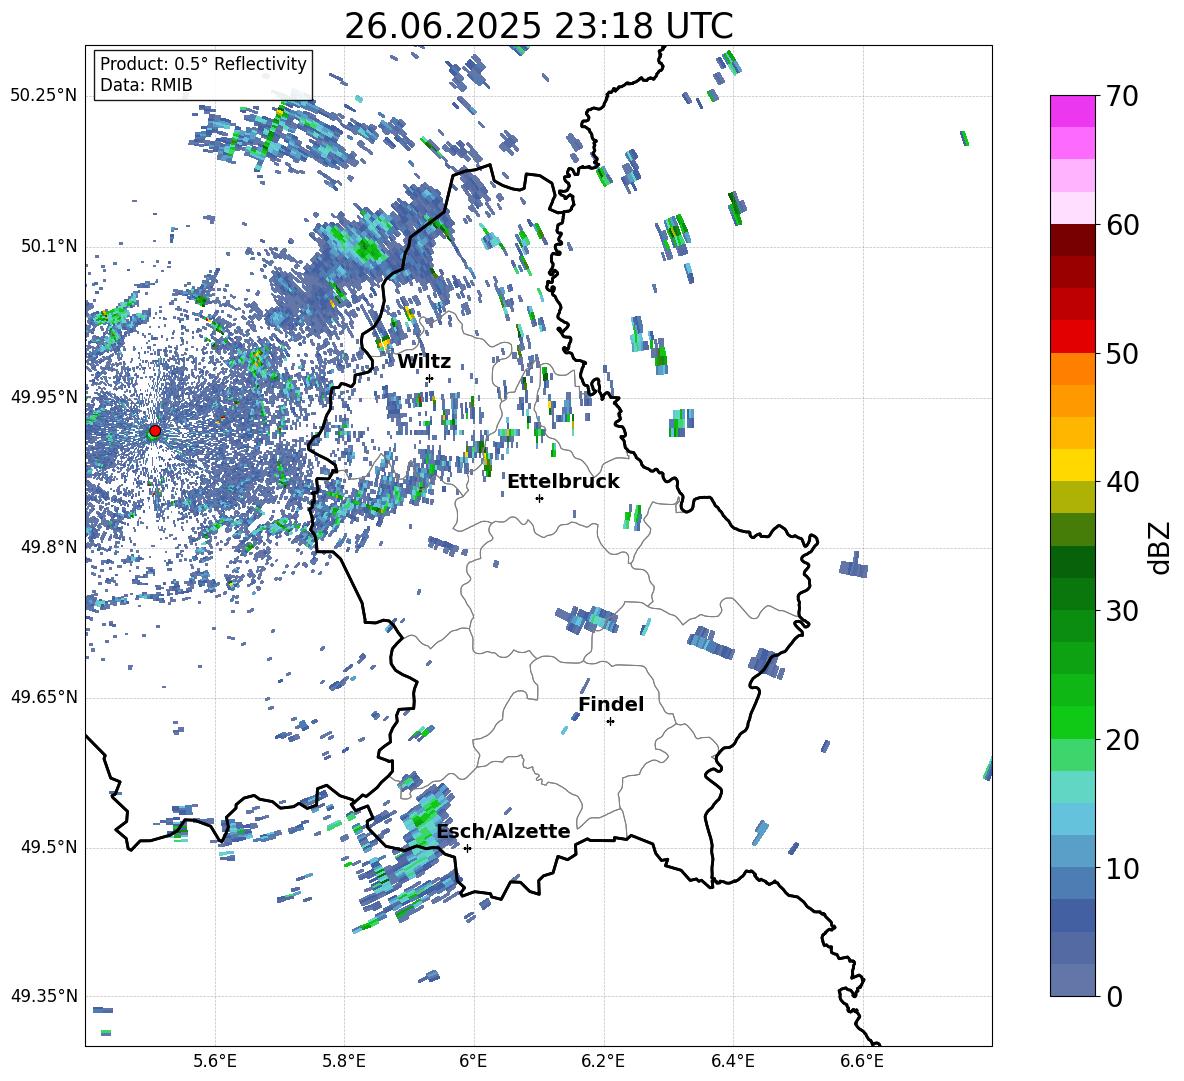Viewport: 1184px width, 1081px height.
Task: Click the Ettelbruck city label
Action: pos(563,482)
